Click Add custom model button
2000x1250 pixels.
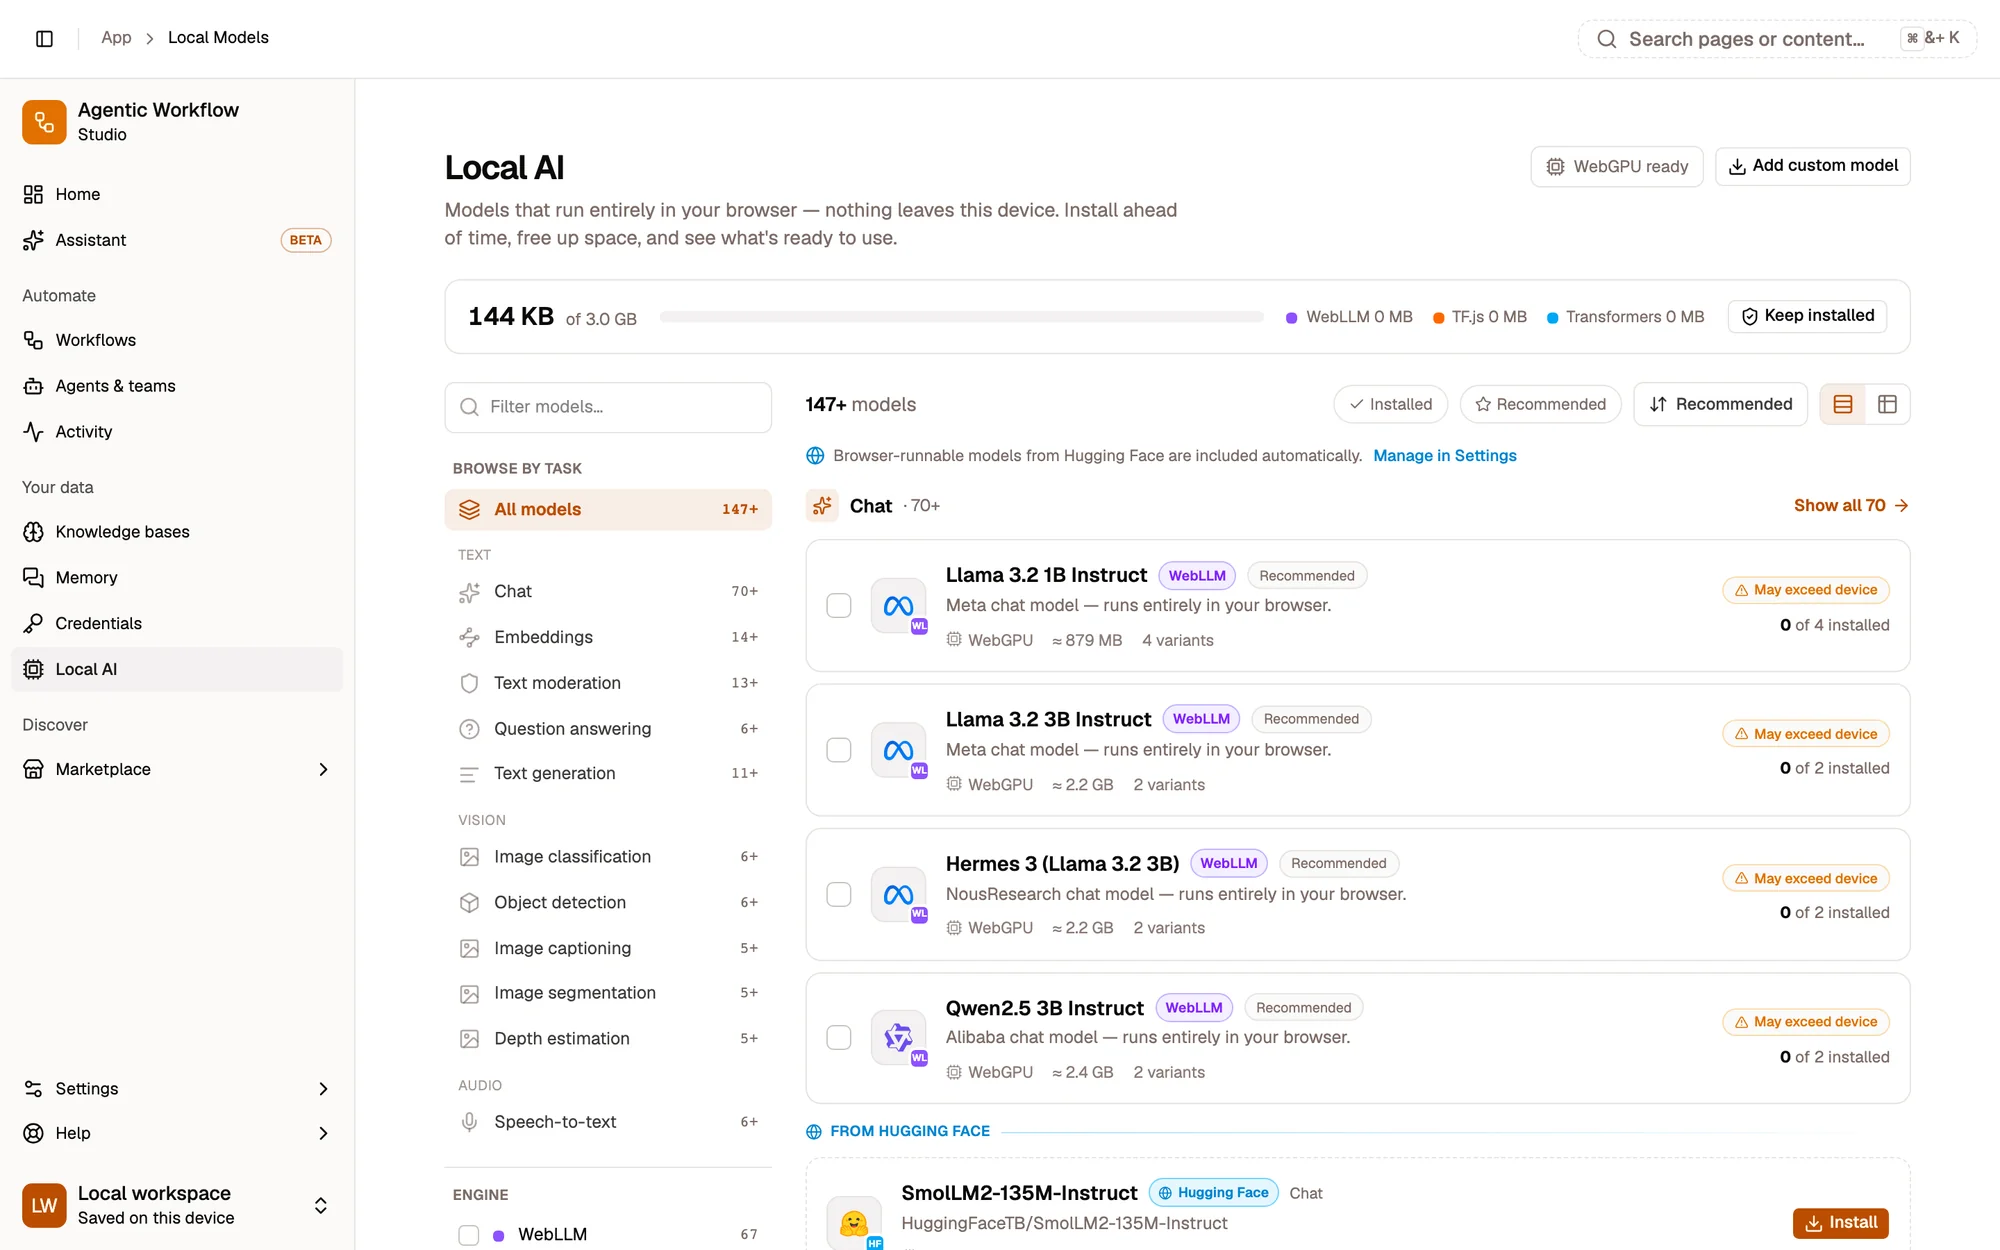[1812, 166]
